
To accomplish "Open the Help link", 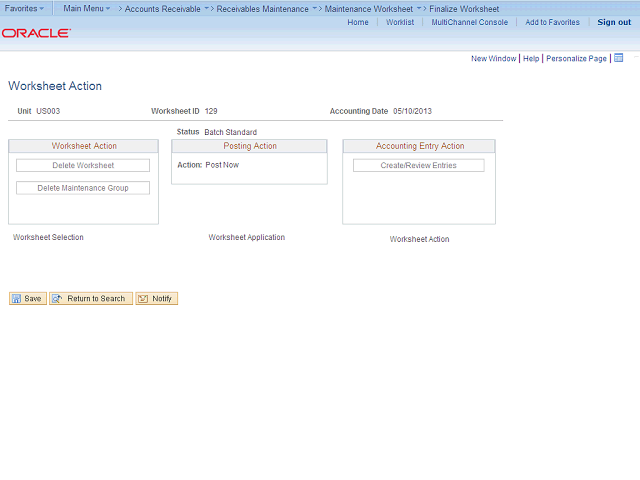I will click(531, 58).
